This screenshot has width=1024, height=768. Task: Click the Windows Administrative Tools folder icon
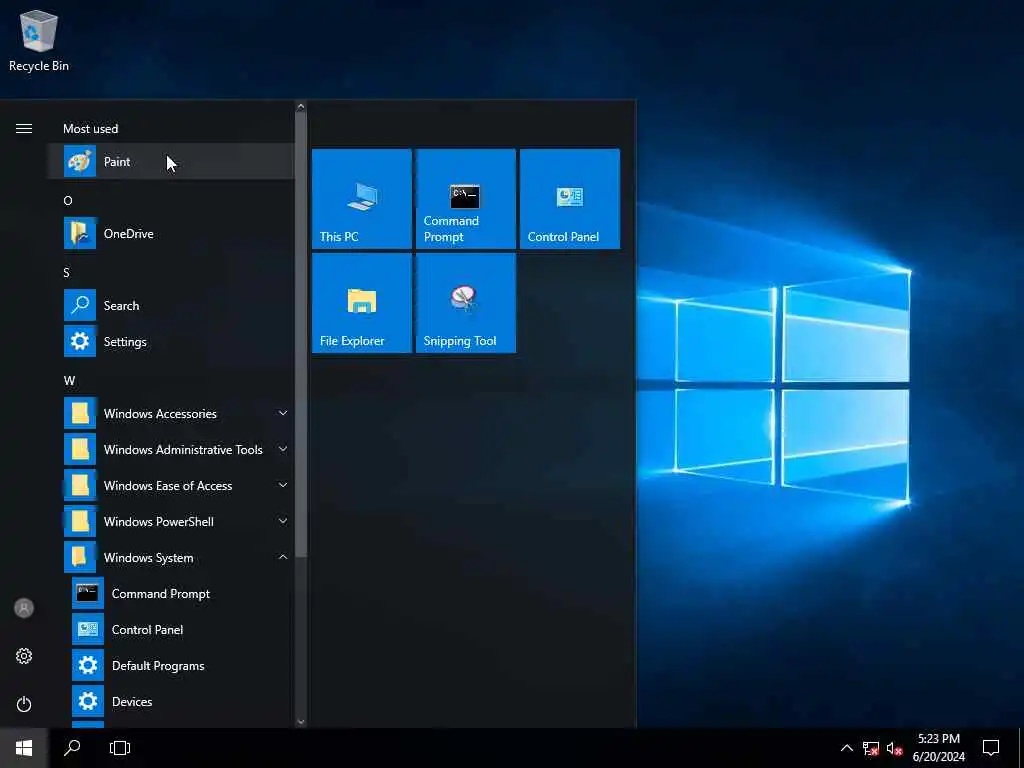point(80,449)
